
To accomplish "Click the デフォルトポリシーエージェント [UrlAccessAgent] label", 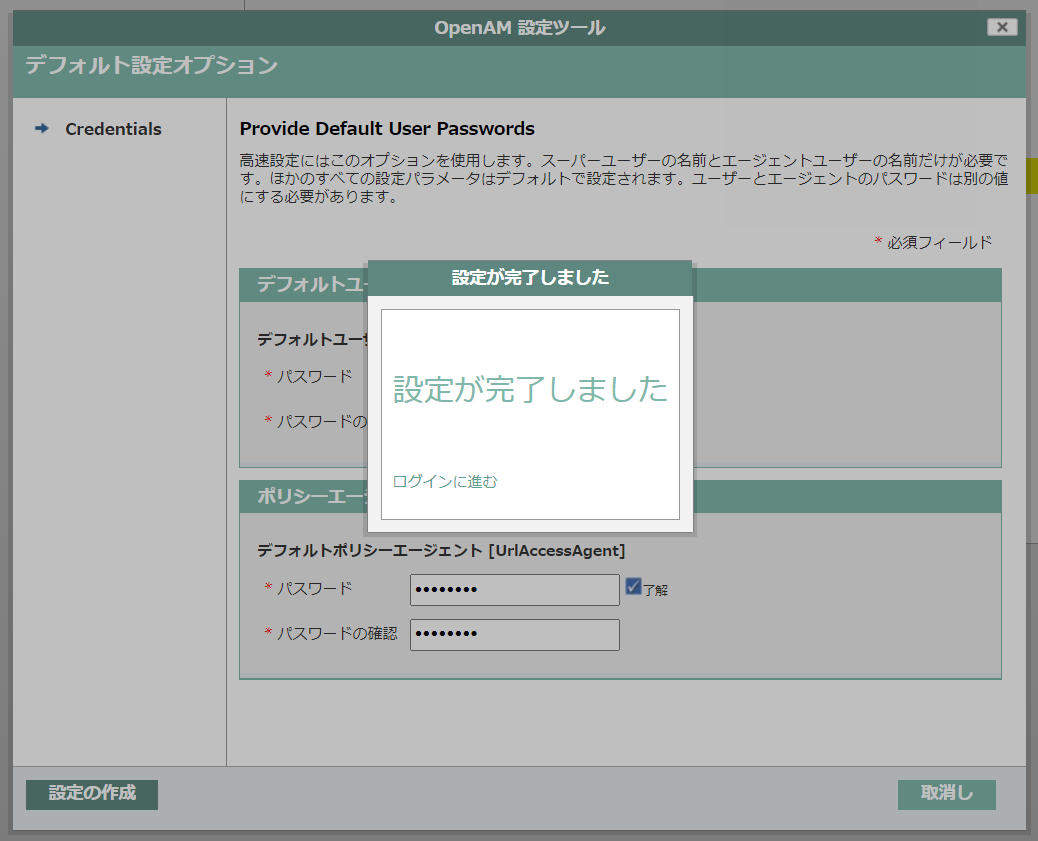I will [x=441, y=550].
